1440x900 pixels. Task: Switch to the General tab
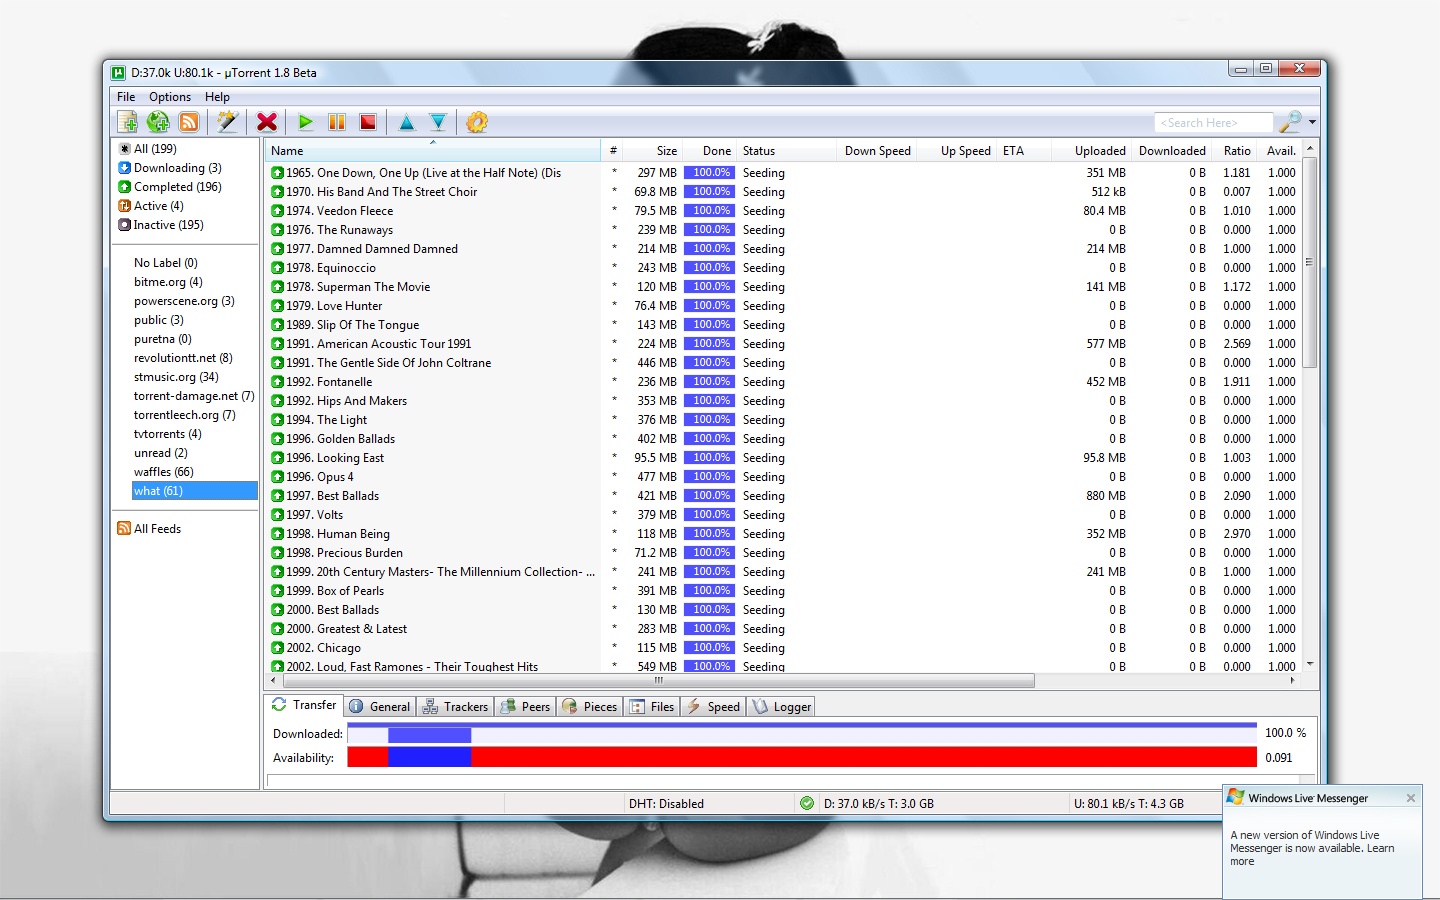coord(379,707)
